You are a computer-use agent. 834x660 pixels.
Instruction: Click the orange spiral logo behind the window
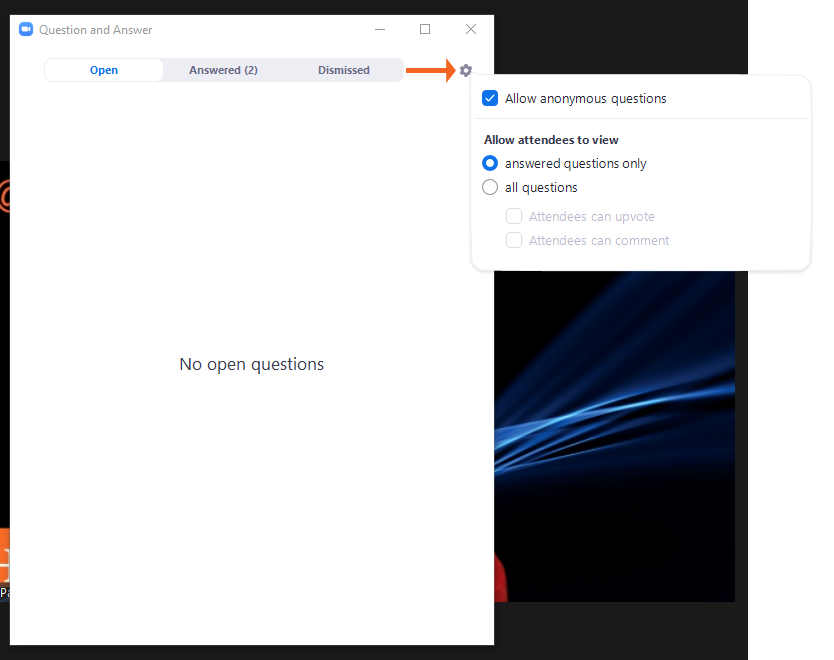pyautogui.click(x=4, y=197)
